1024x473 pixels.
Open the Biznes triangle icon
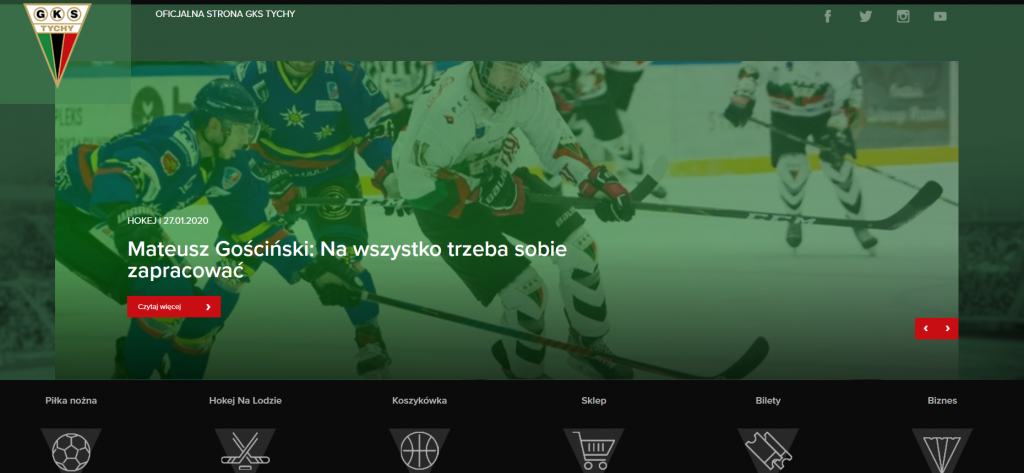click(942, 451)
